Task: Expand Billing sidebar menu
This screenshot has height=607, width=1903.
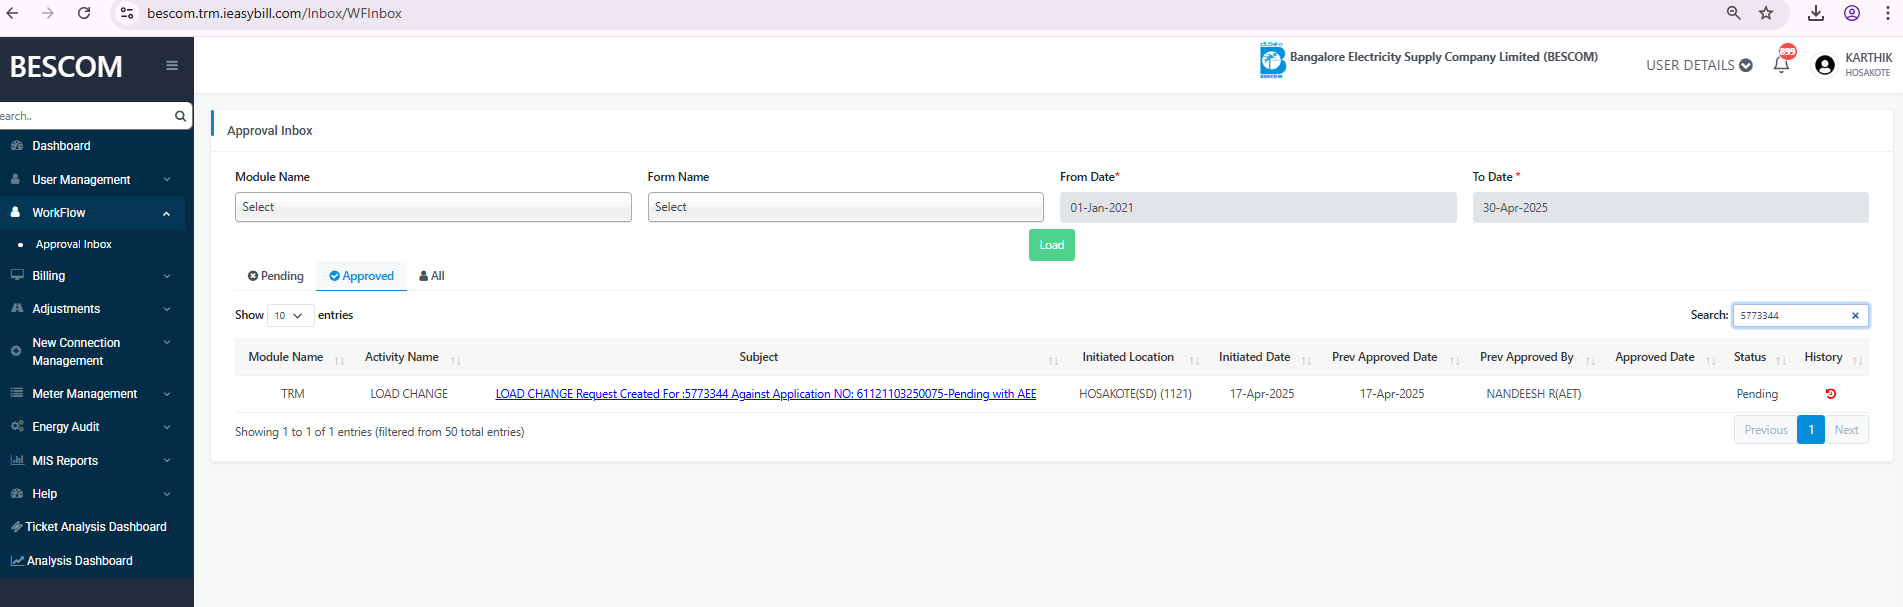Action: [x=92, y=276]
